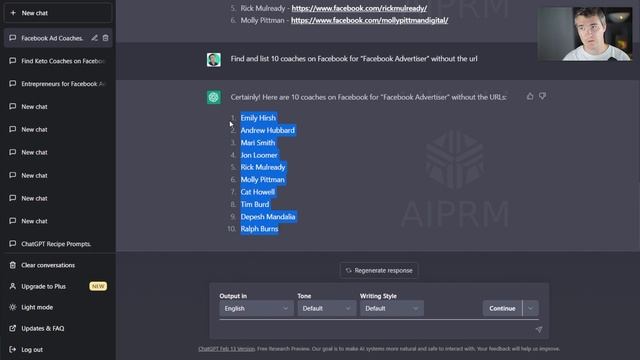This screenshot has width=640, height=360.
Task: Clear conversations from the sidebar
Action: (x=58, y=265)
